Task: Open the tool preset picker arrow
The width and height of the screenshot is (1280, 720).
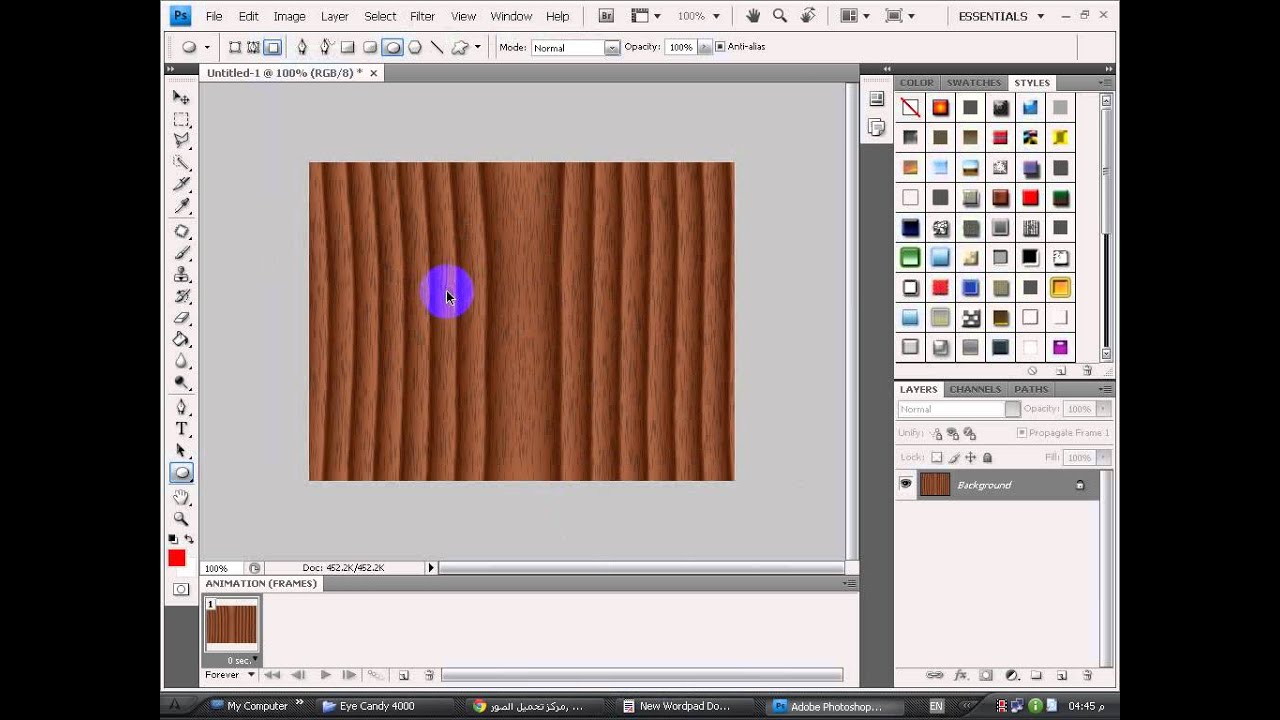Action: [207, 47]
